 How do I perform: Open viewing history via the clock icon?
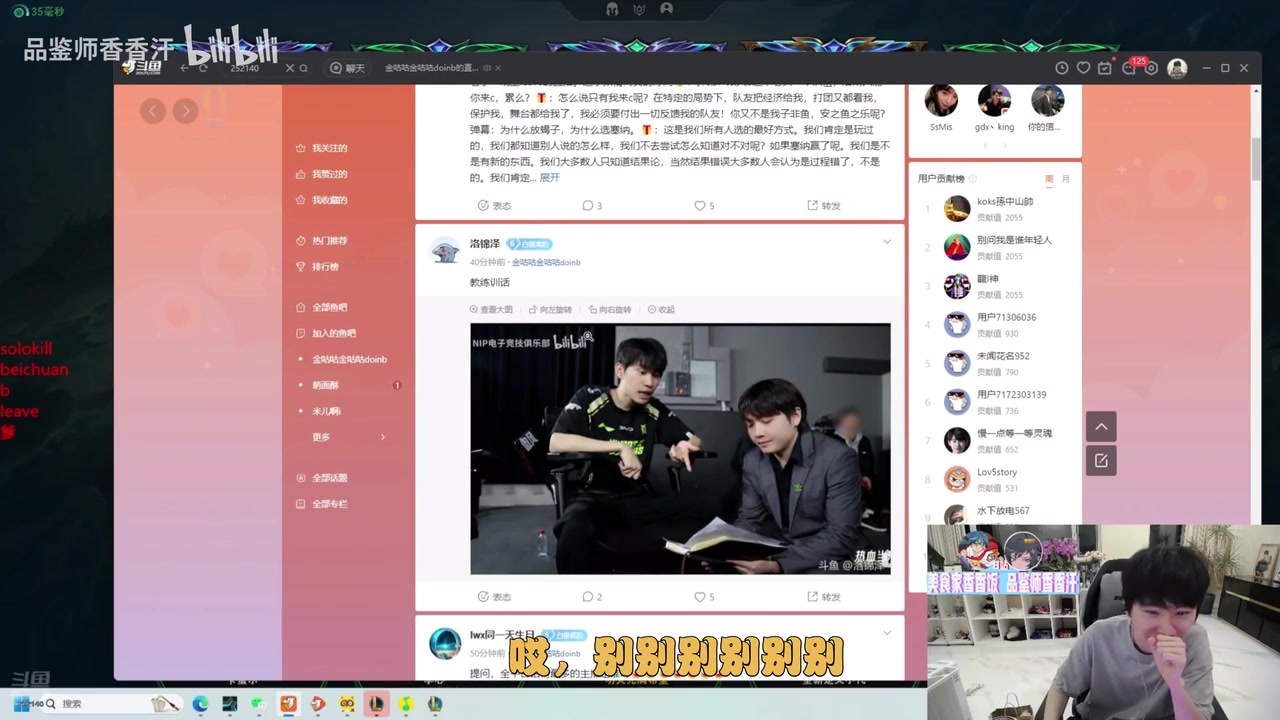1062,68
